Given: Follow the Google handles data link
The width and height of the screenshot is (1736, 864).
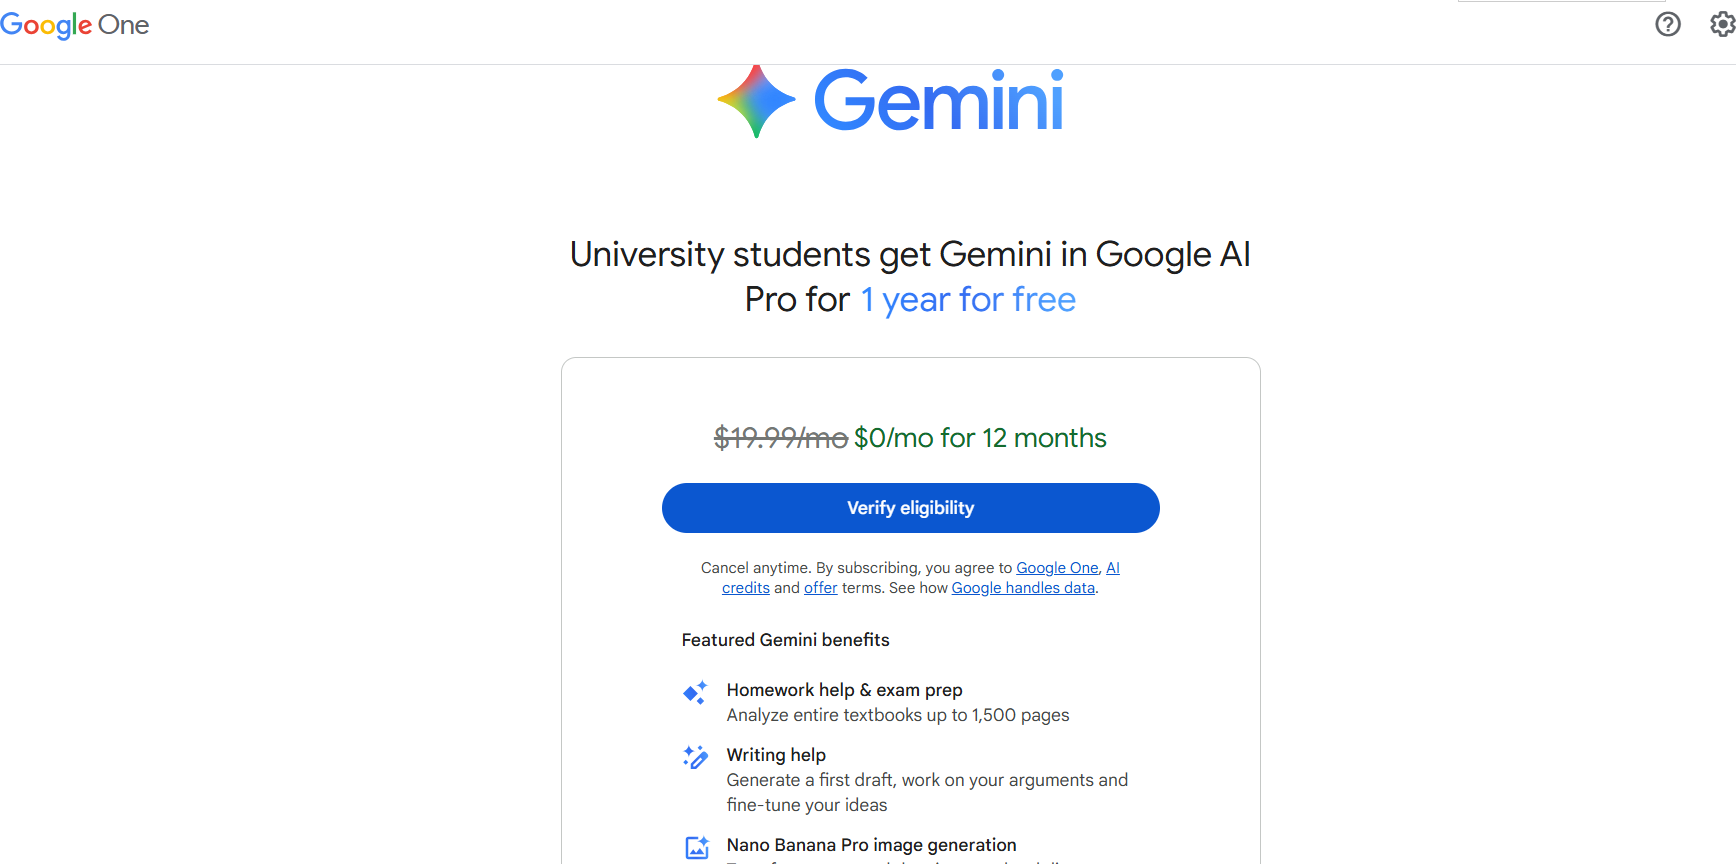Looking at the screenshot, I should click(1023, 588).
